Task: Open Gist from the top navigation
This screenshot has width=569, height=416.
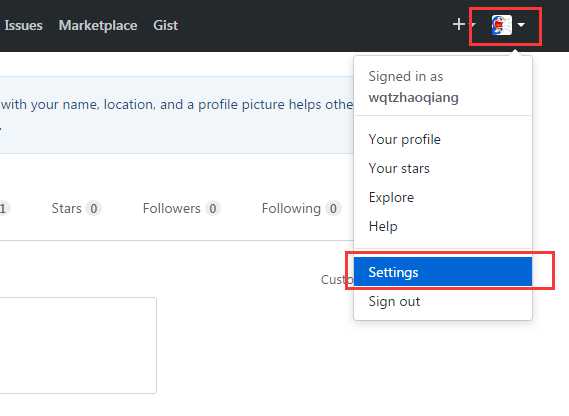Action: (x=165, y=25)
